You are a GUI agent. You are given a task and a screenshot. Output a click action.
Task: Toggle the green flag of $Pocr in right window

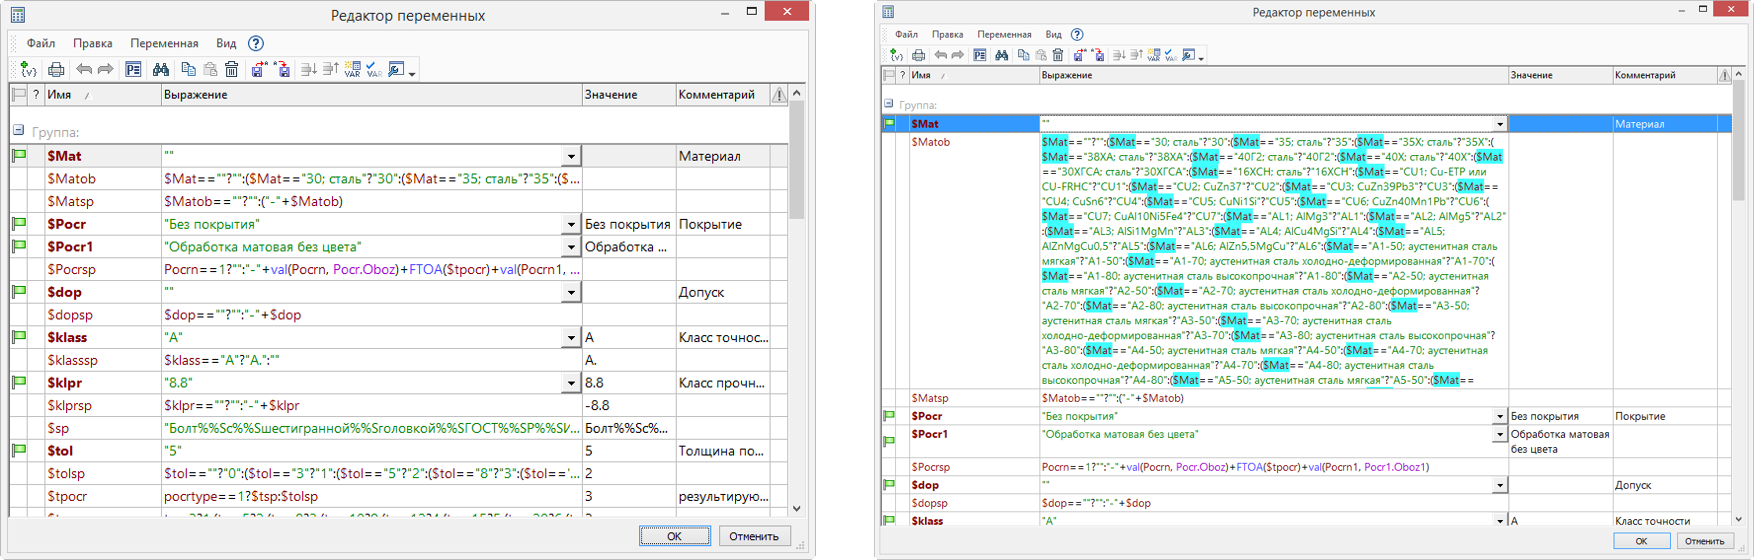[889, 416]
